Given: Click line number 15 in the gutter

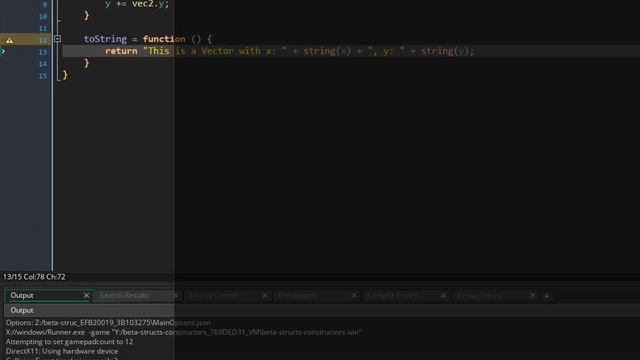Looking at the screenshot, I should click(43, 76).
